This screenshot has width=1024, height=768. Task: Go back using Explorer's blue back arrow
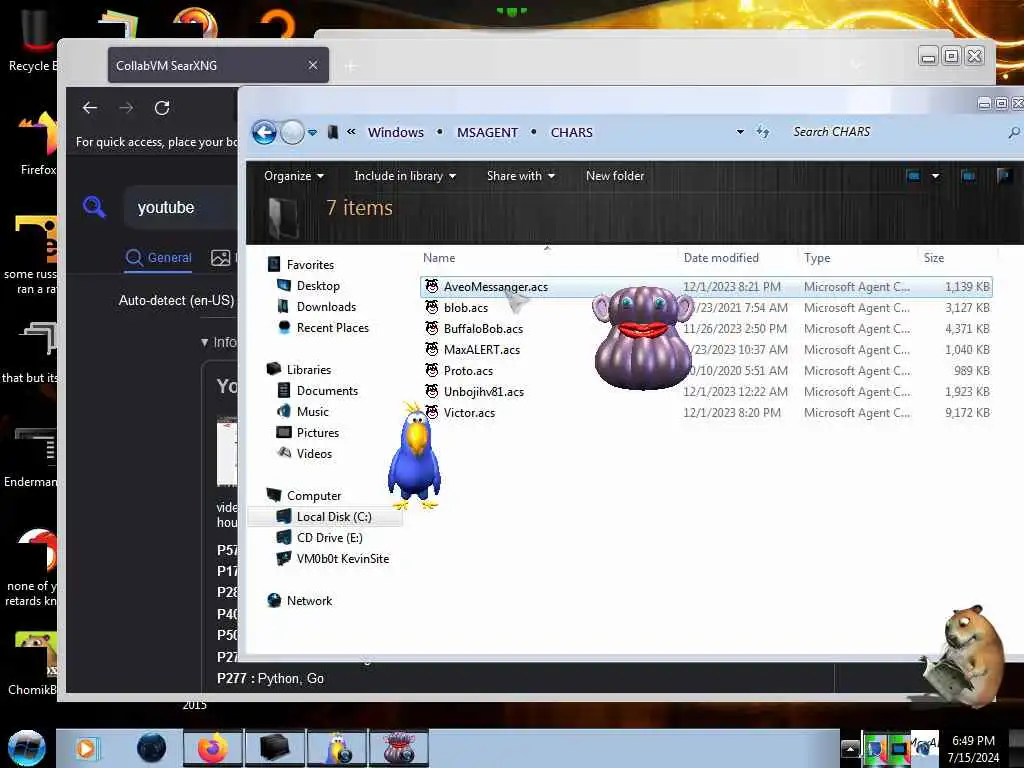point(264,133)
